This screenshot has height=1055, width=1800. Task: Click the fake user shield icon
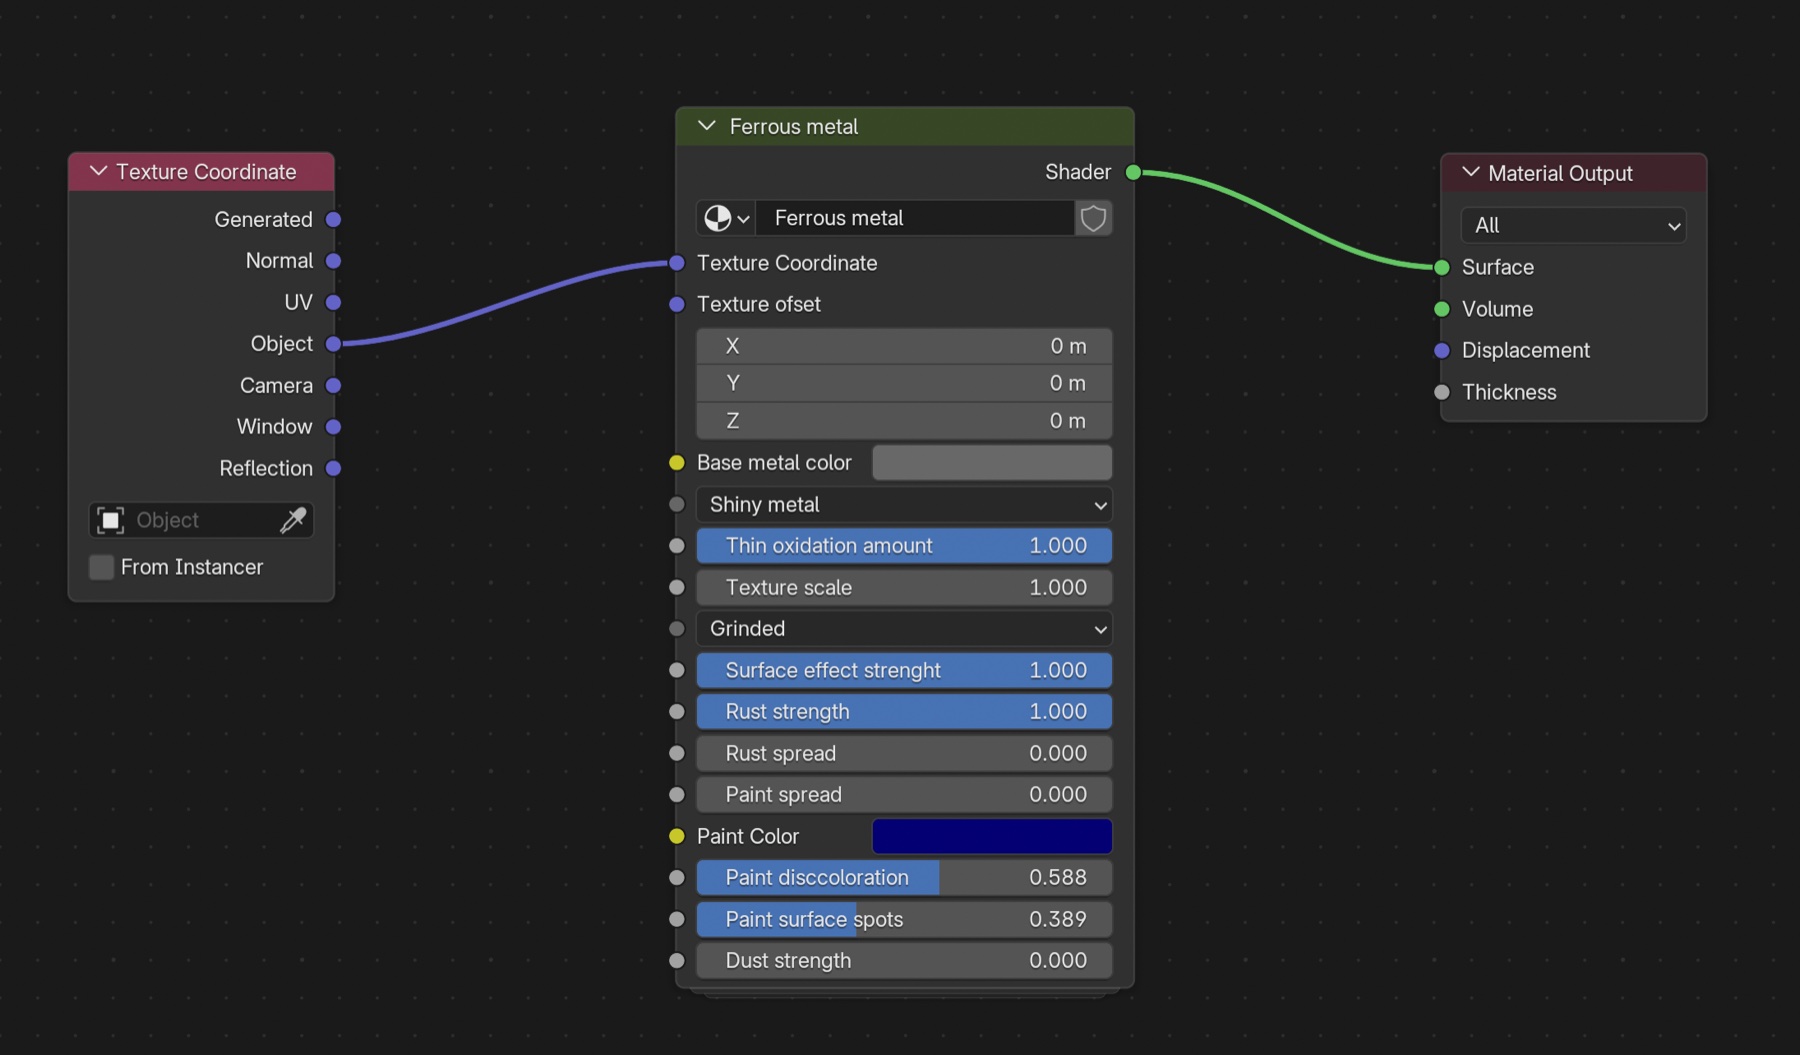coord(1093,218)
